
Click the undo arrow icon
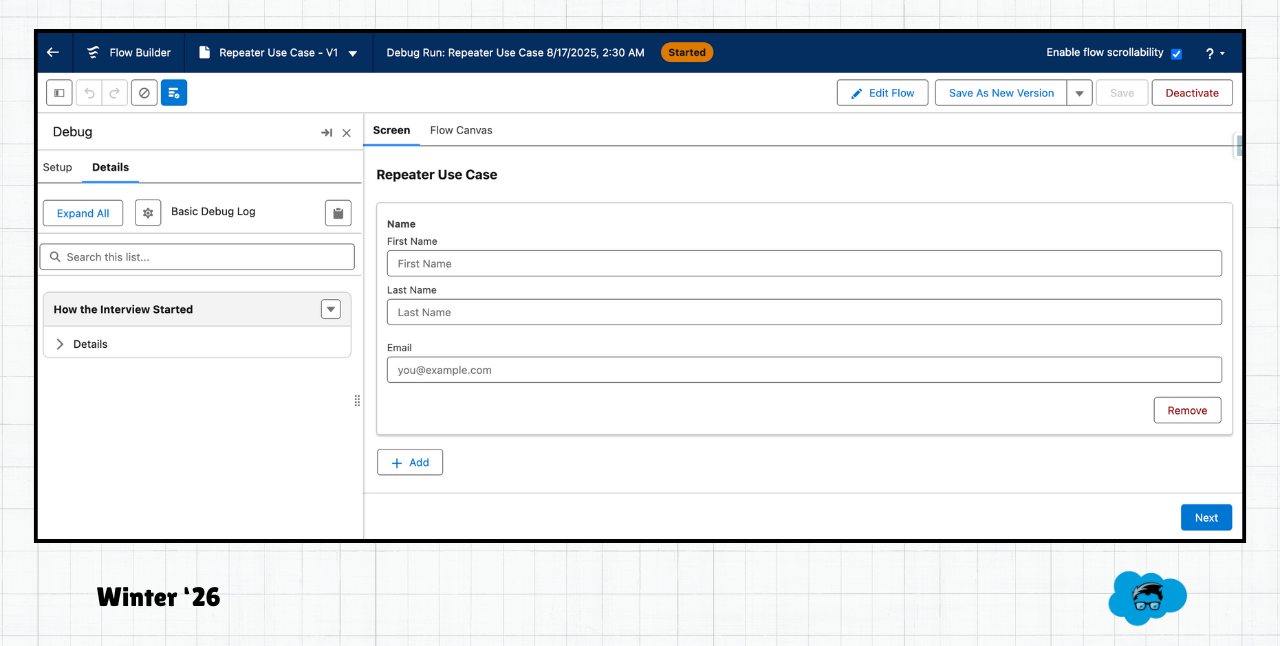90,93
